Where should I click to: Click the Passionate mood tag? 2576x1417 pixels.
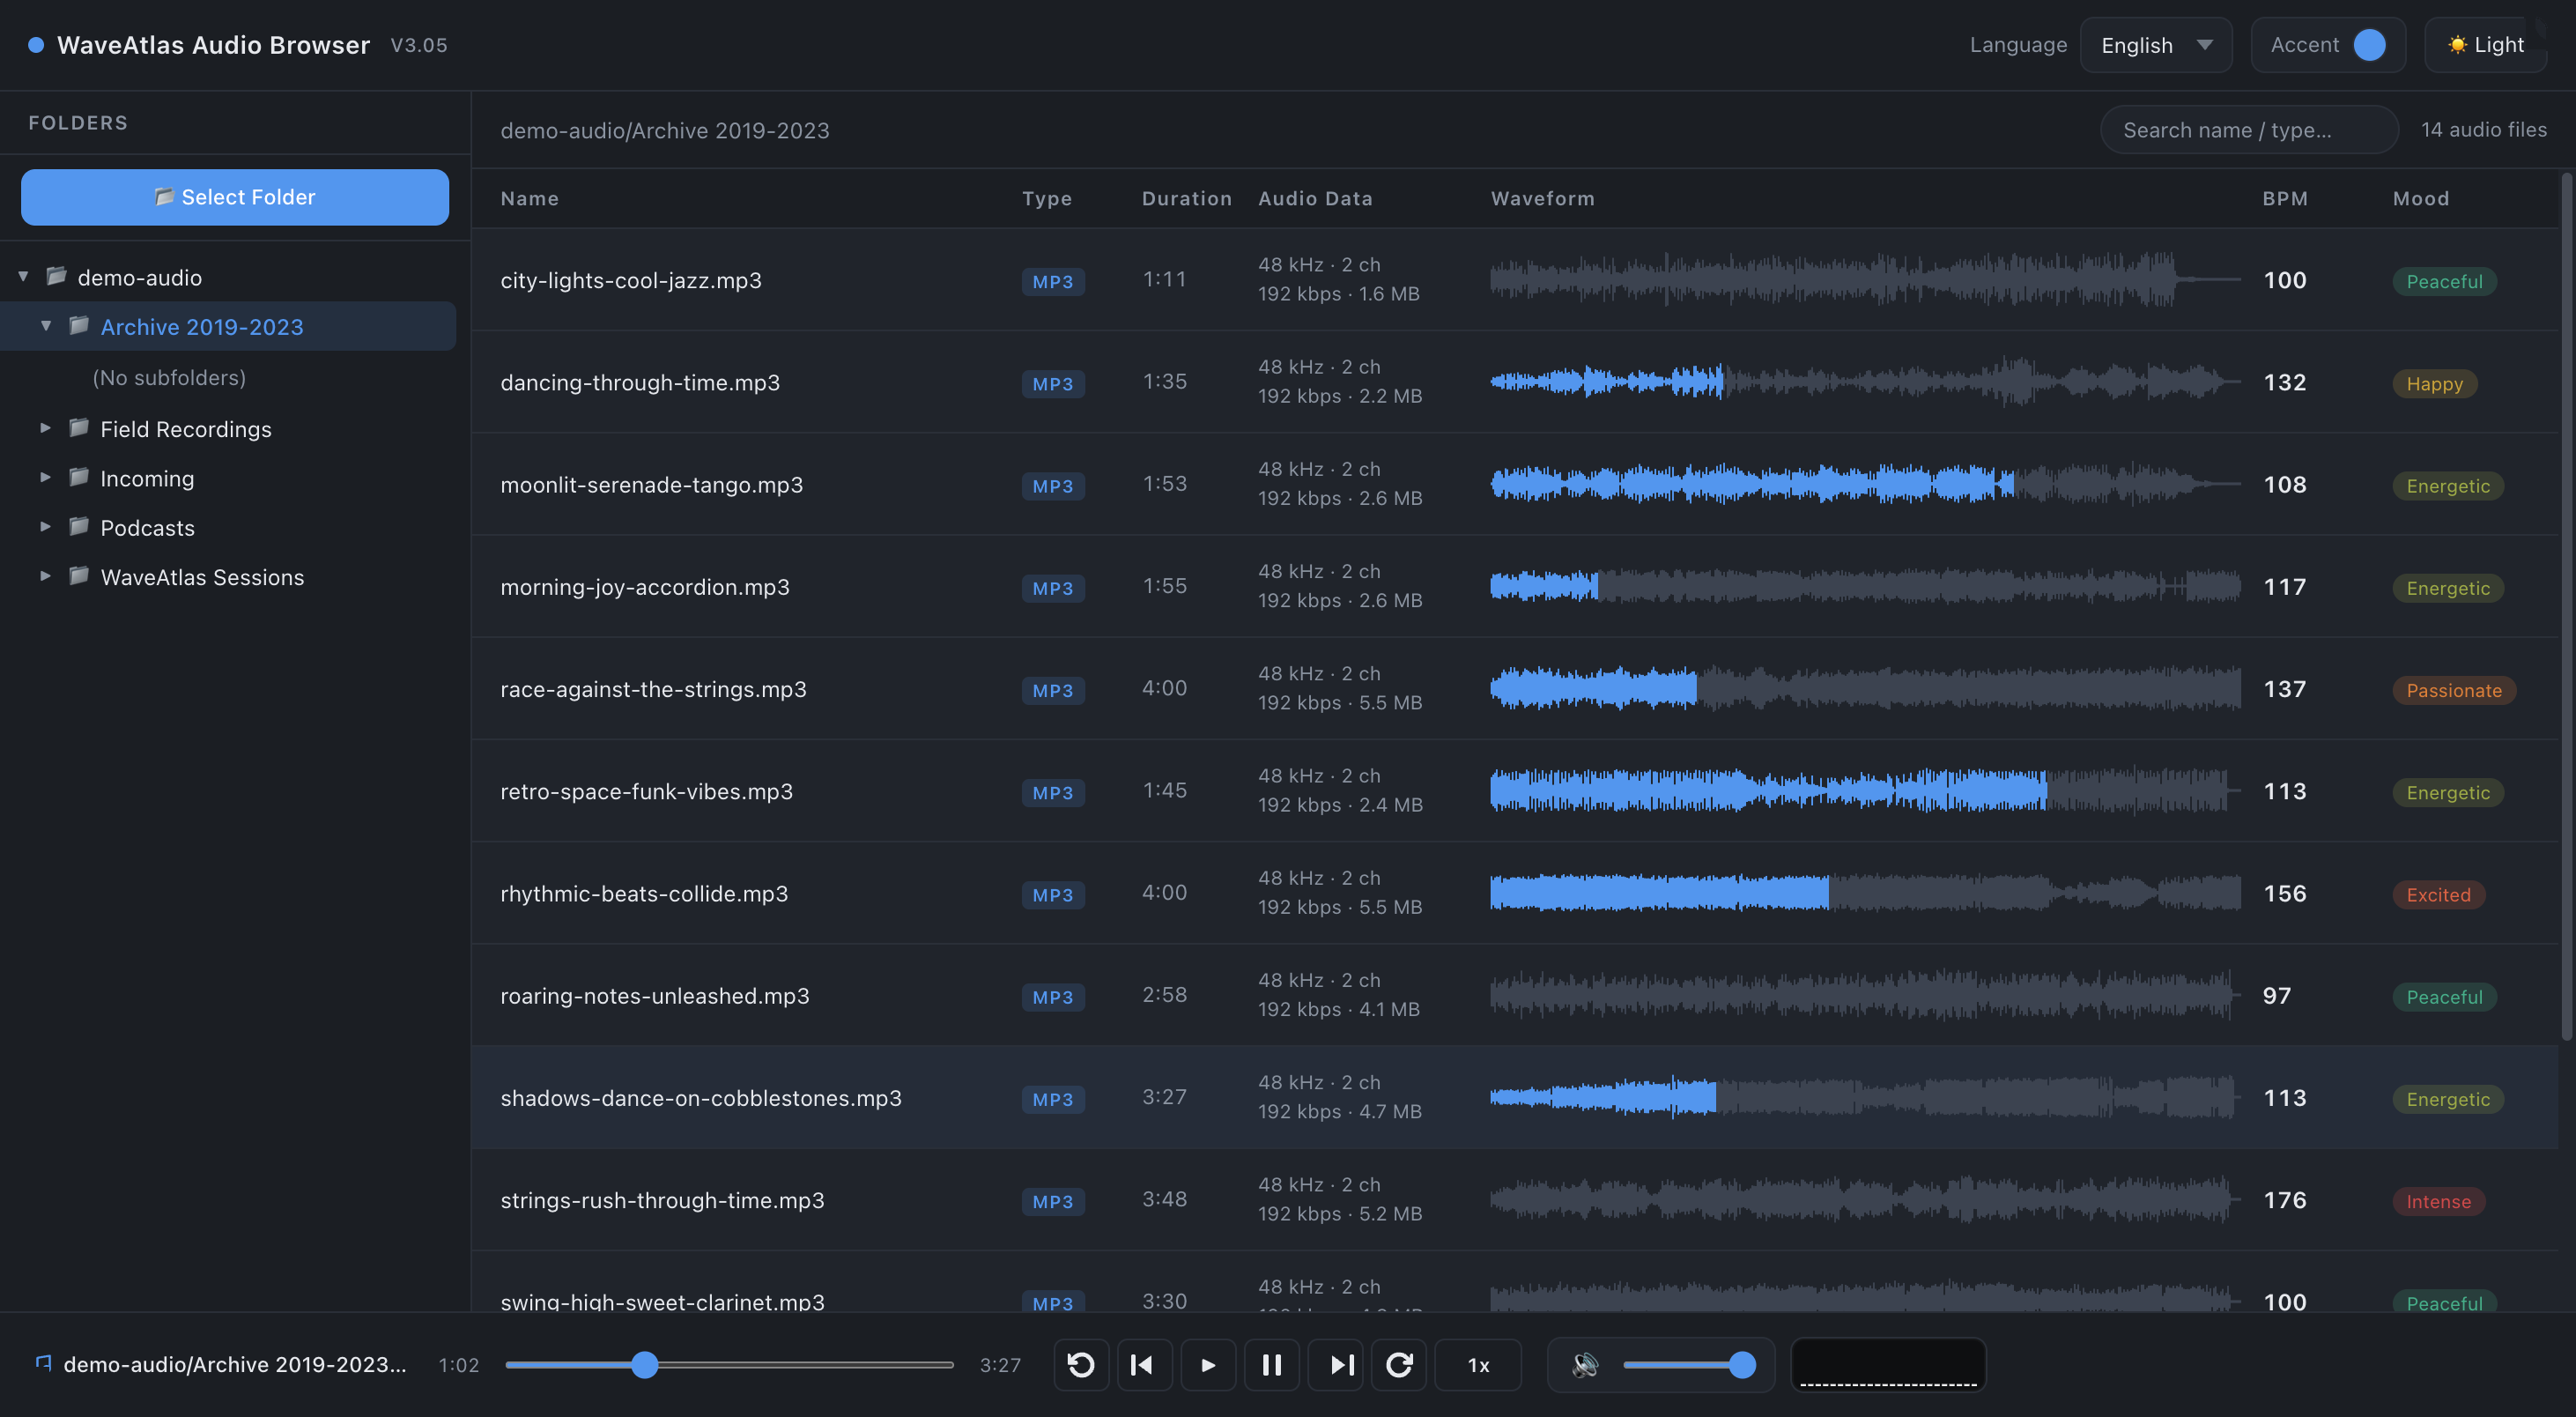(2453, 690)
